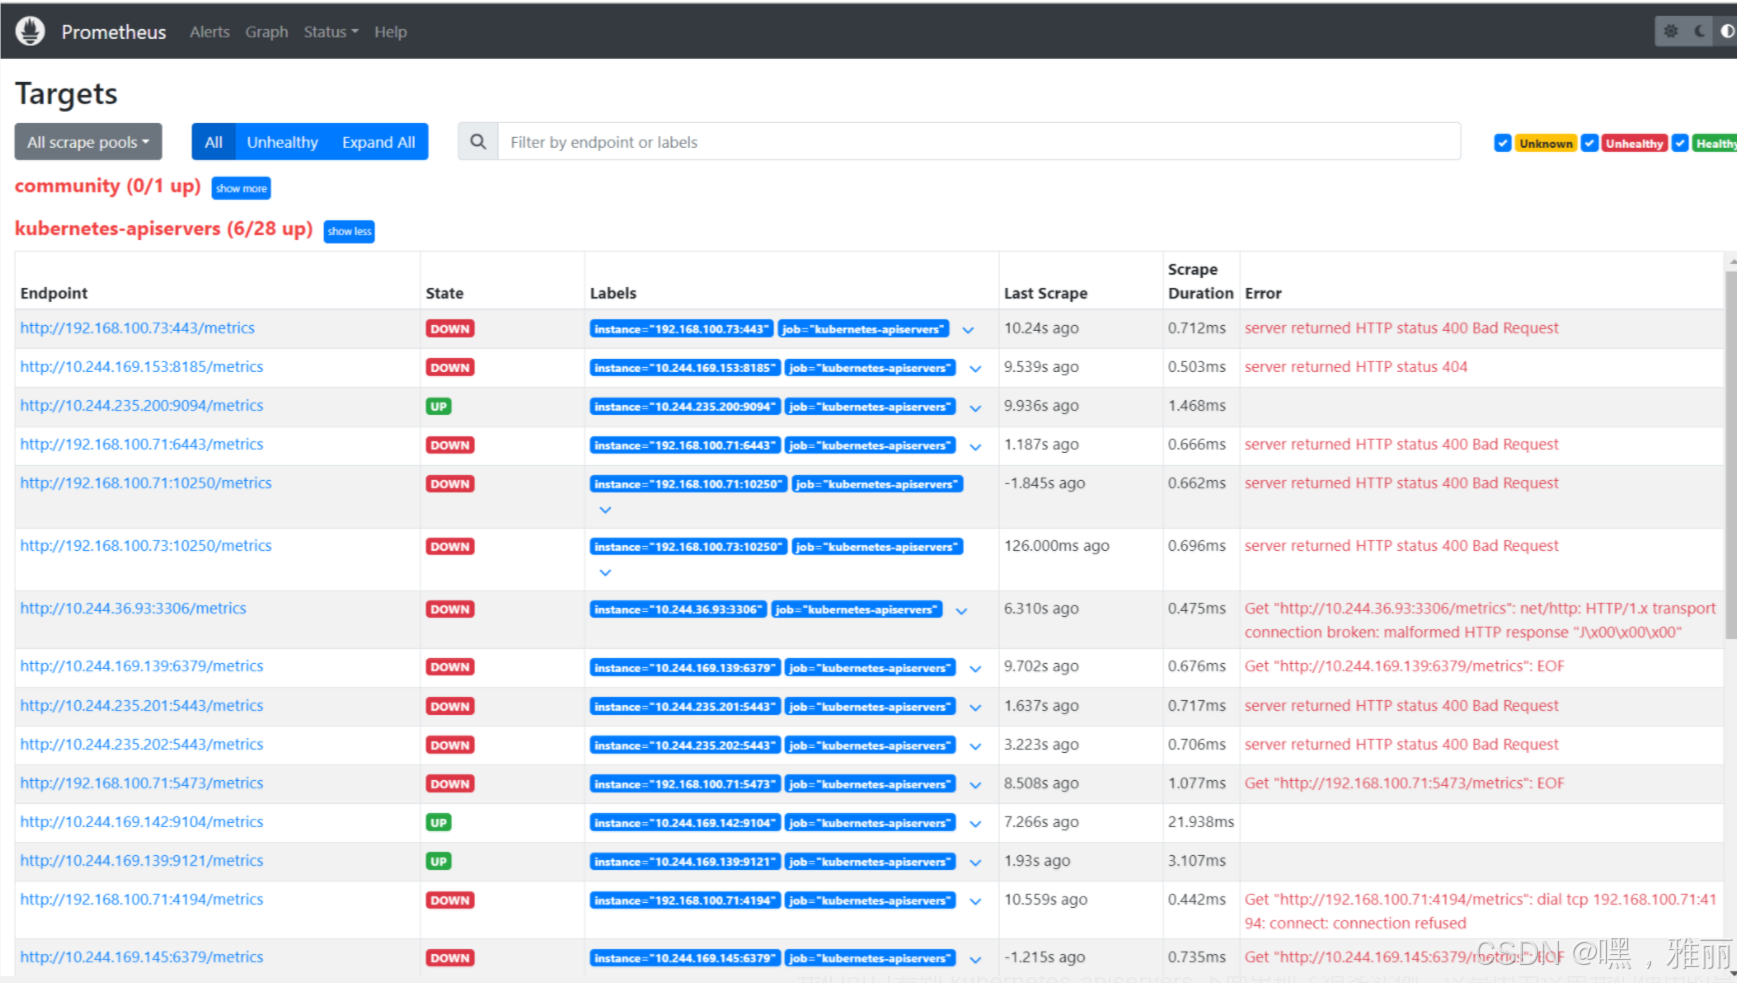Click UP badge for 10.244.235.200:9094 row
This screenshot has height=983, width=1737.
pos(439,407)
